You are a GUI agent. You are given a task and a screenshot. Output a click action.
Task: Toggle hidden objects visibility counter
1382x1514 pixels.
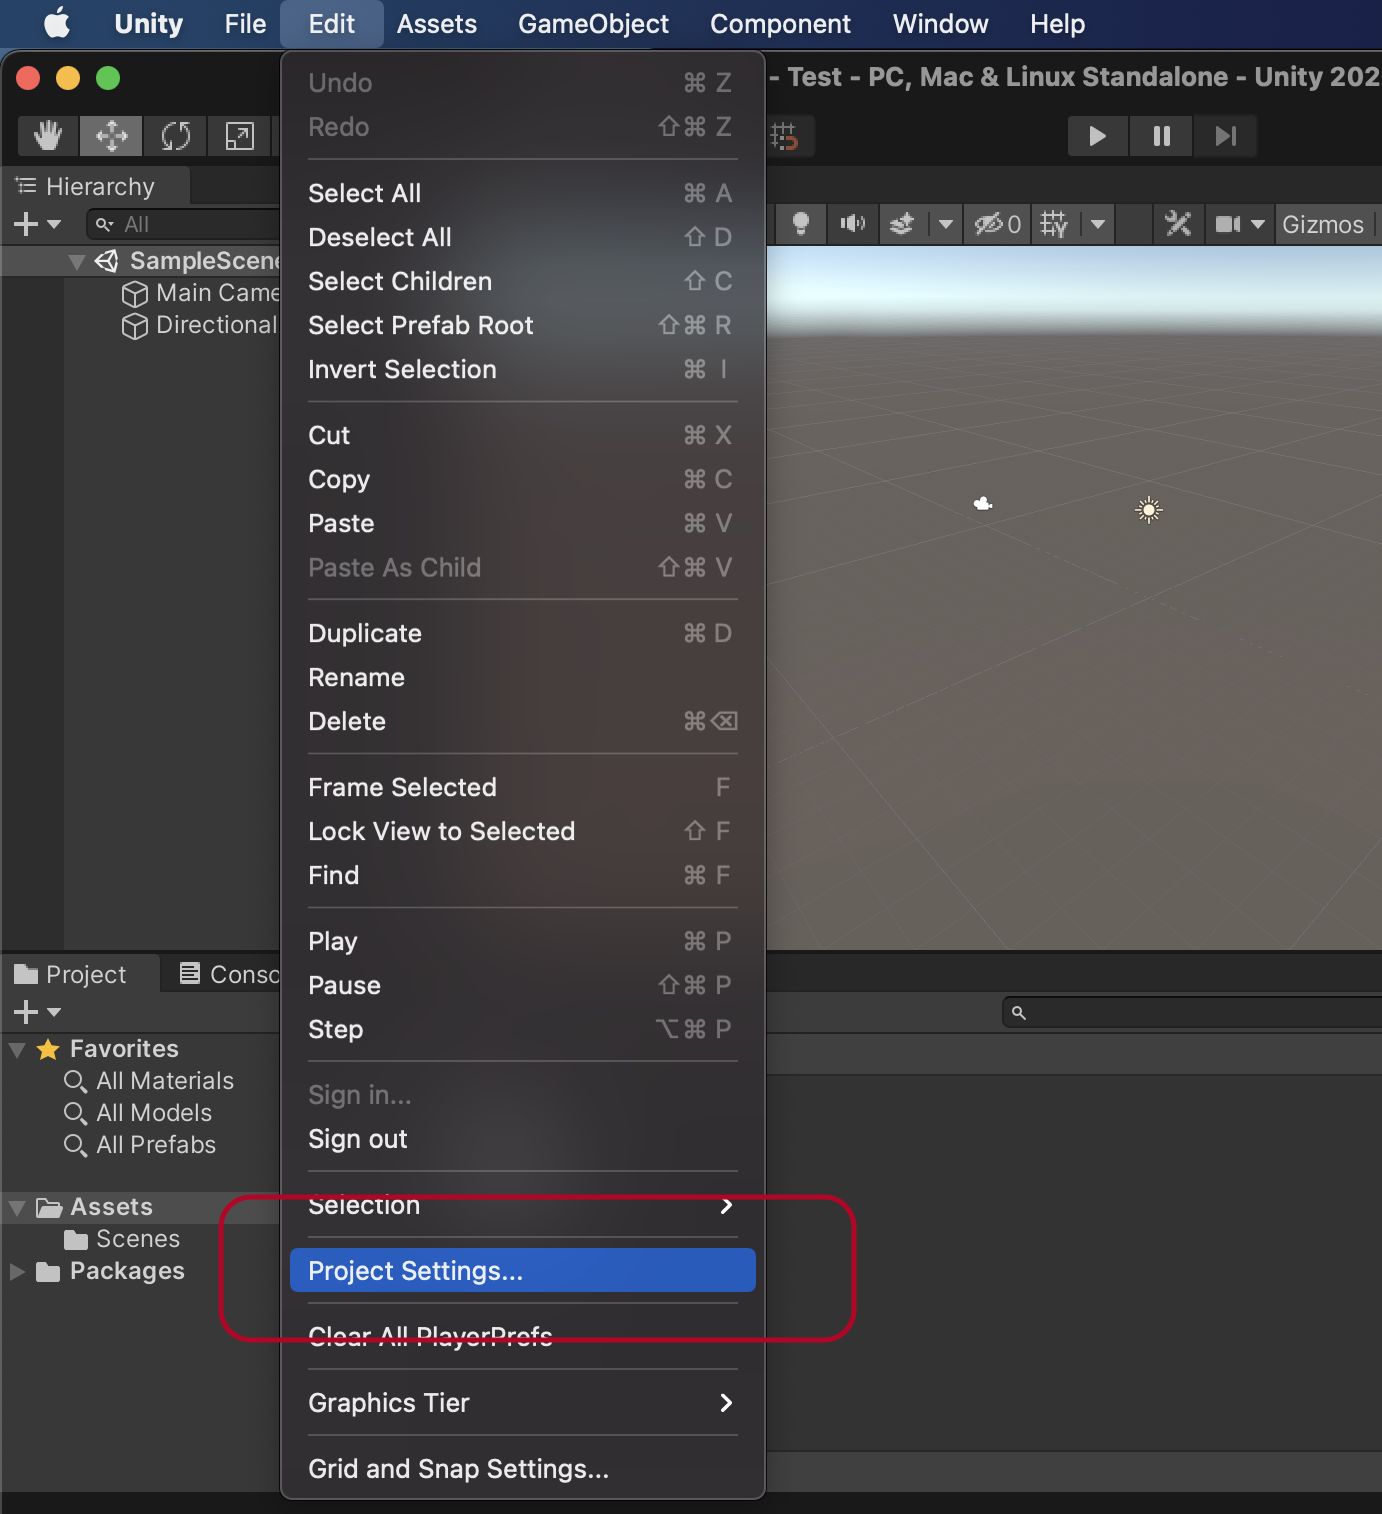[x=997, y=224]
